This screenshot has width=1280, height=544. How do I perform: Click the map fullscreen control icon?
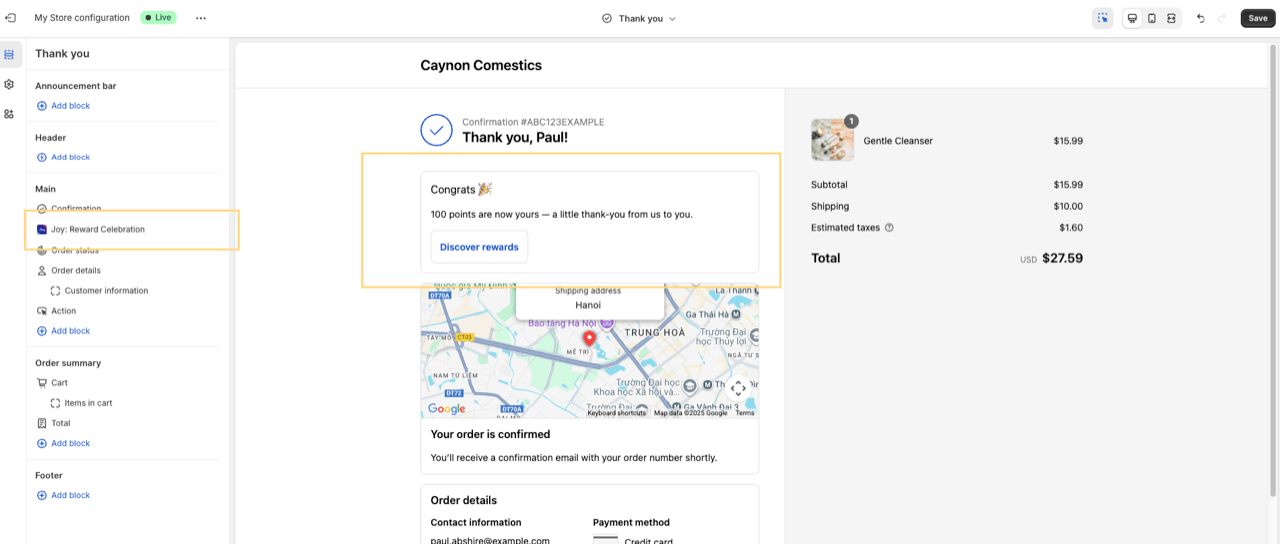tap(738, 388)
